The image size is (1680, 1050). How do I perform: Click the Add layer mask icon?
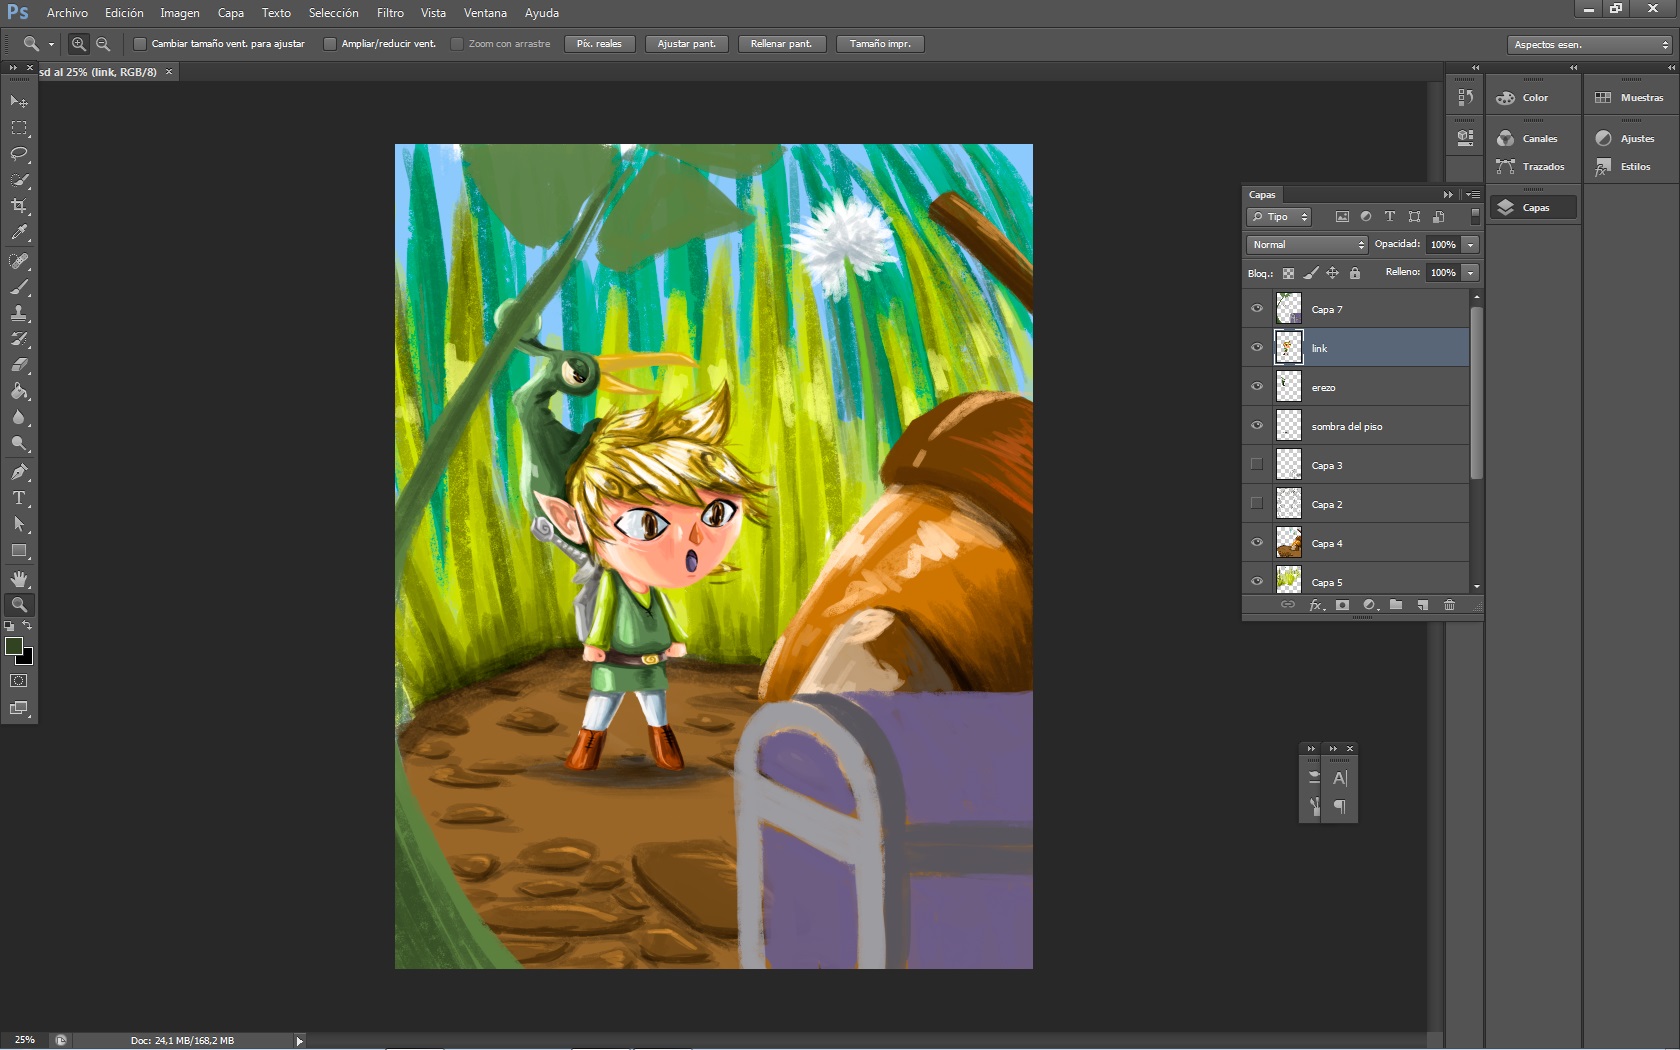(1342, 605)
